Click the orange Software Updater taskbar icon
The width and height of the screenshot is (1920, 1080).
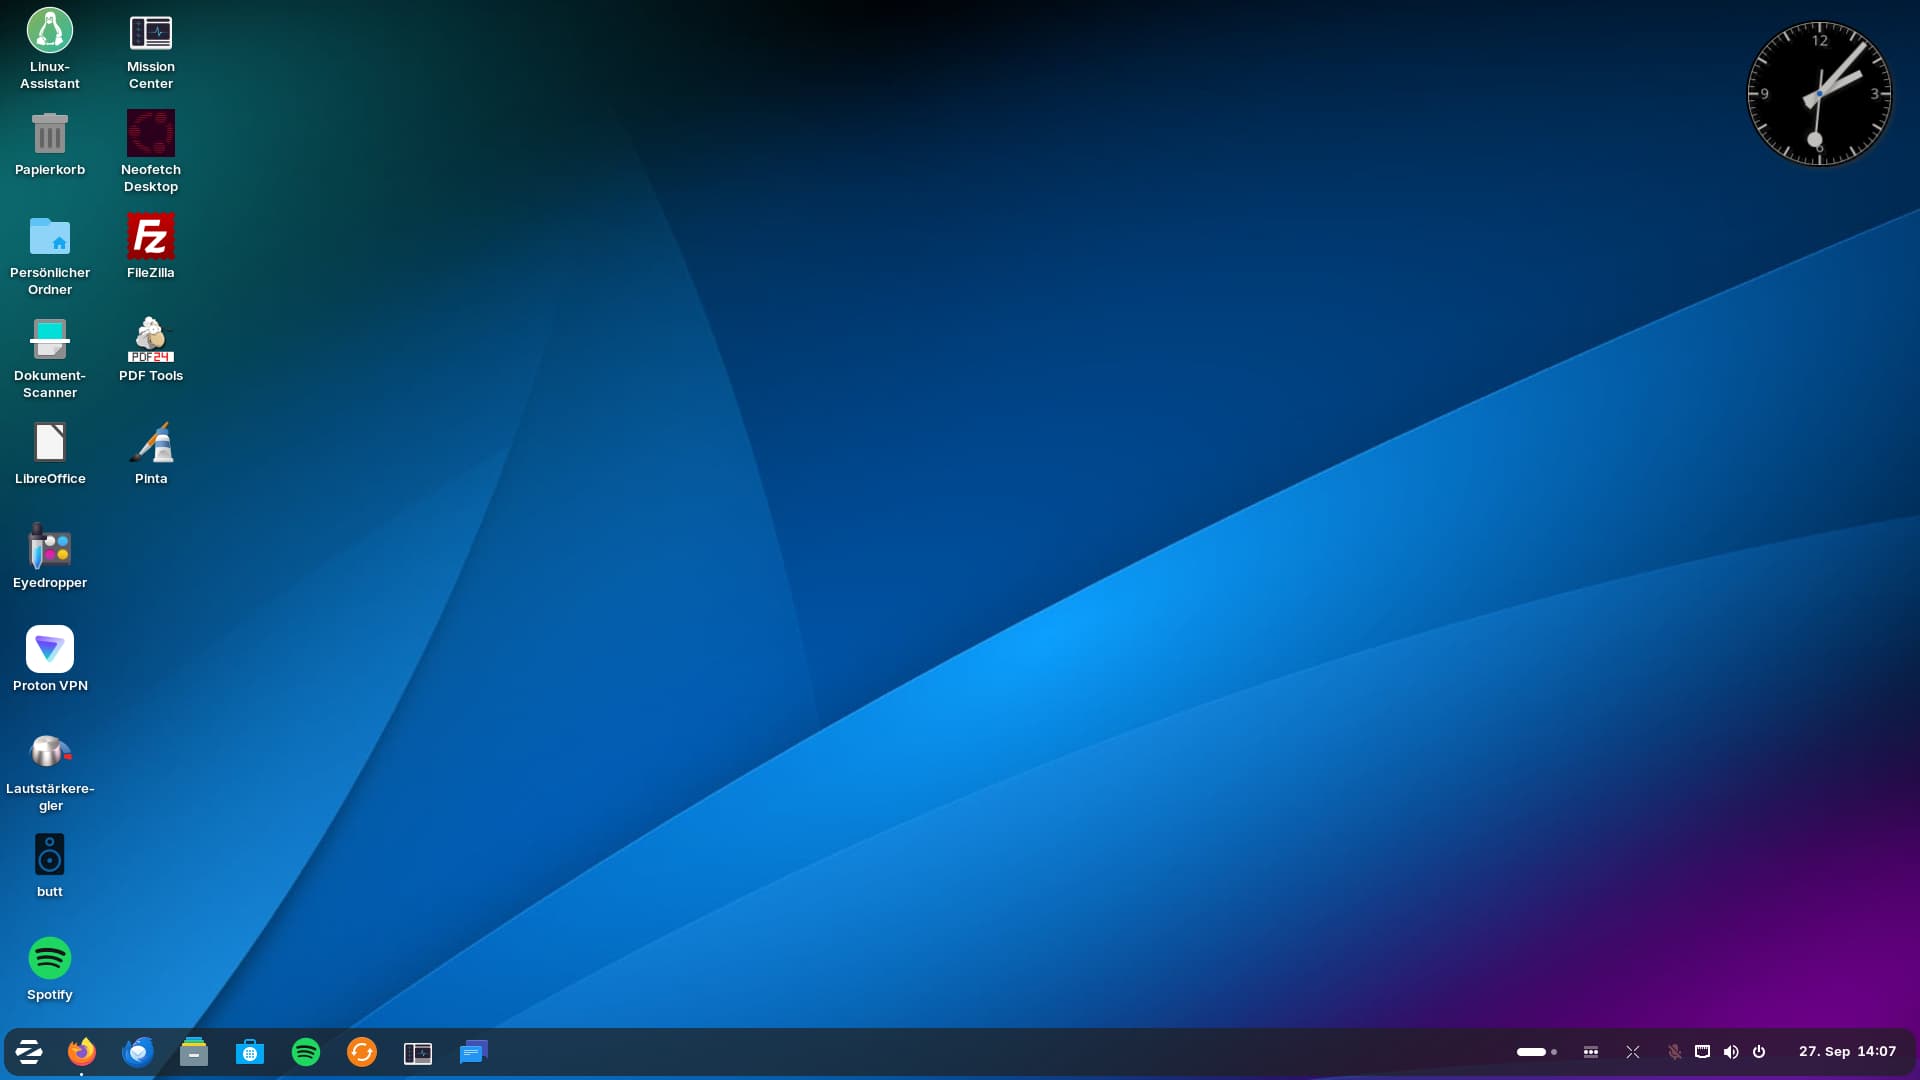pyautogui.click(x=362, y=1052)
